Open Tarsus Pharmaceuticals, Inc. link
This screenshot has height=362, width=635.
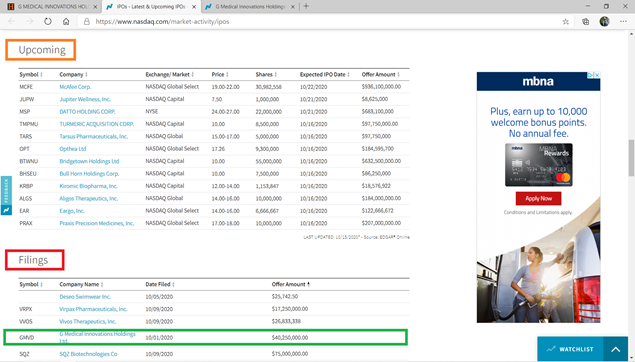(94, 136)
